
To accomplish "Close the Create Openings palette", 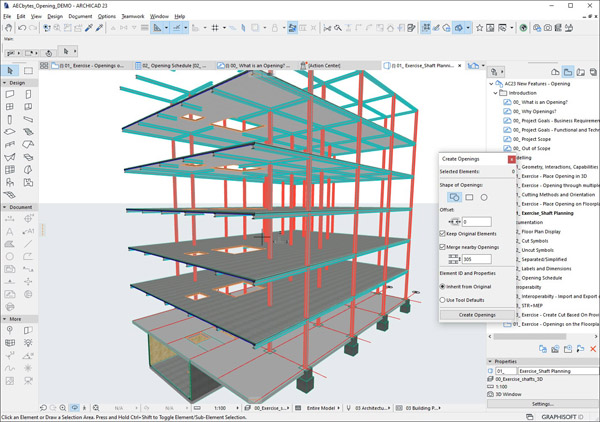I will pyautogui.click(x=512, y=159).
